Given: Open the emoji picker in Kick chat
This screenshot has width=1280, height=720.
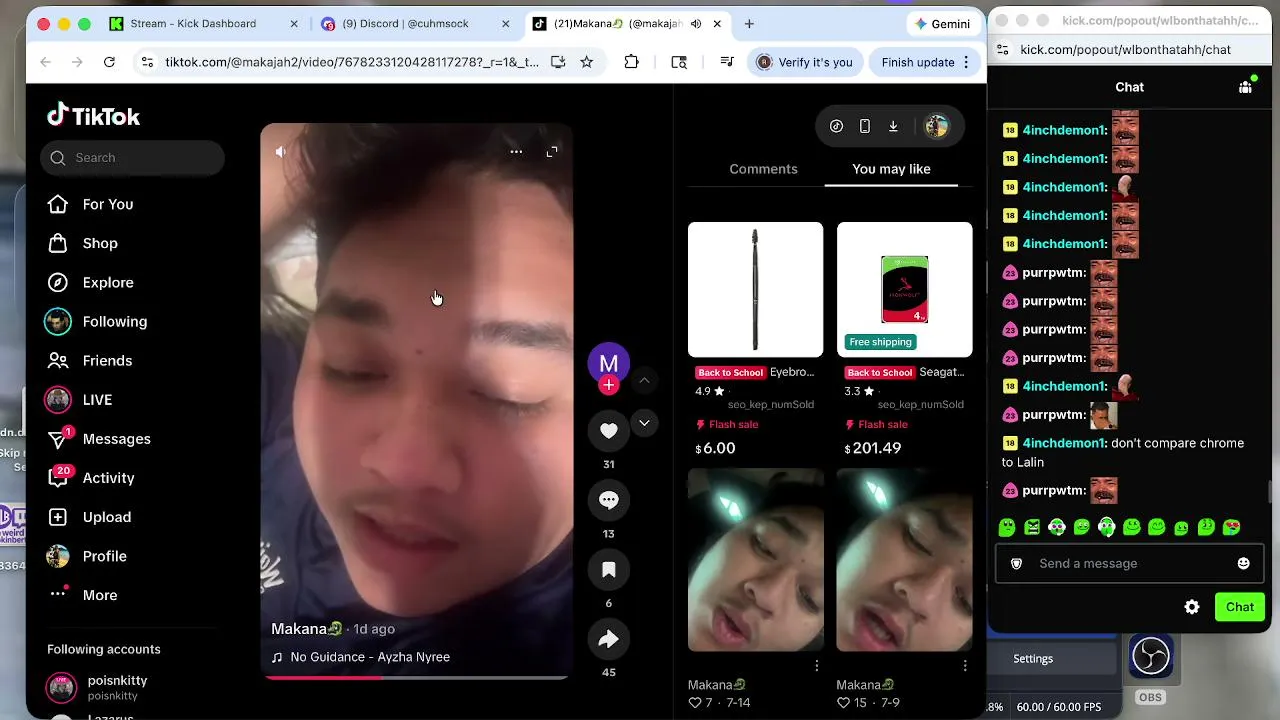Looking at the screenshot, I should pyautogui.click(x=1243, y=563).
